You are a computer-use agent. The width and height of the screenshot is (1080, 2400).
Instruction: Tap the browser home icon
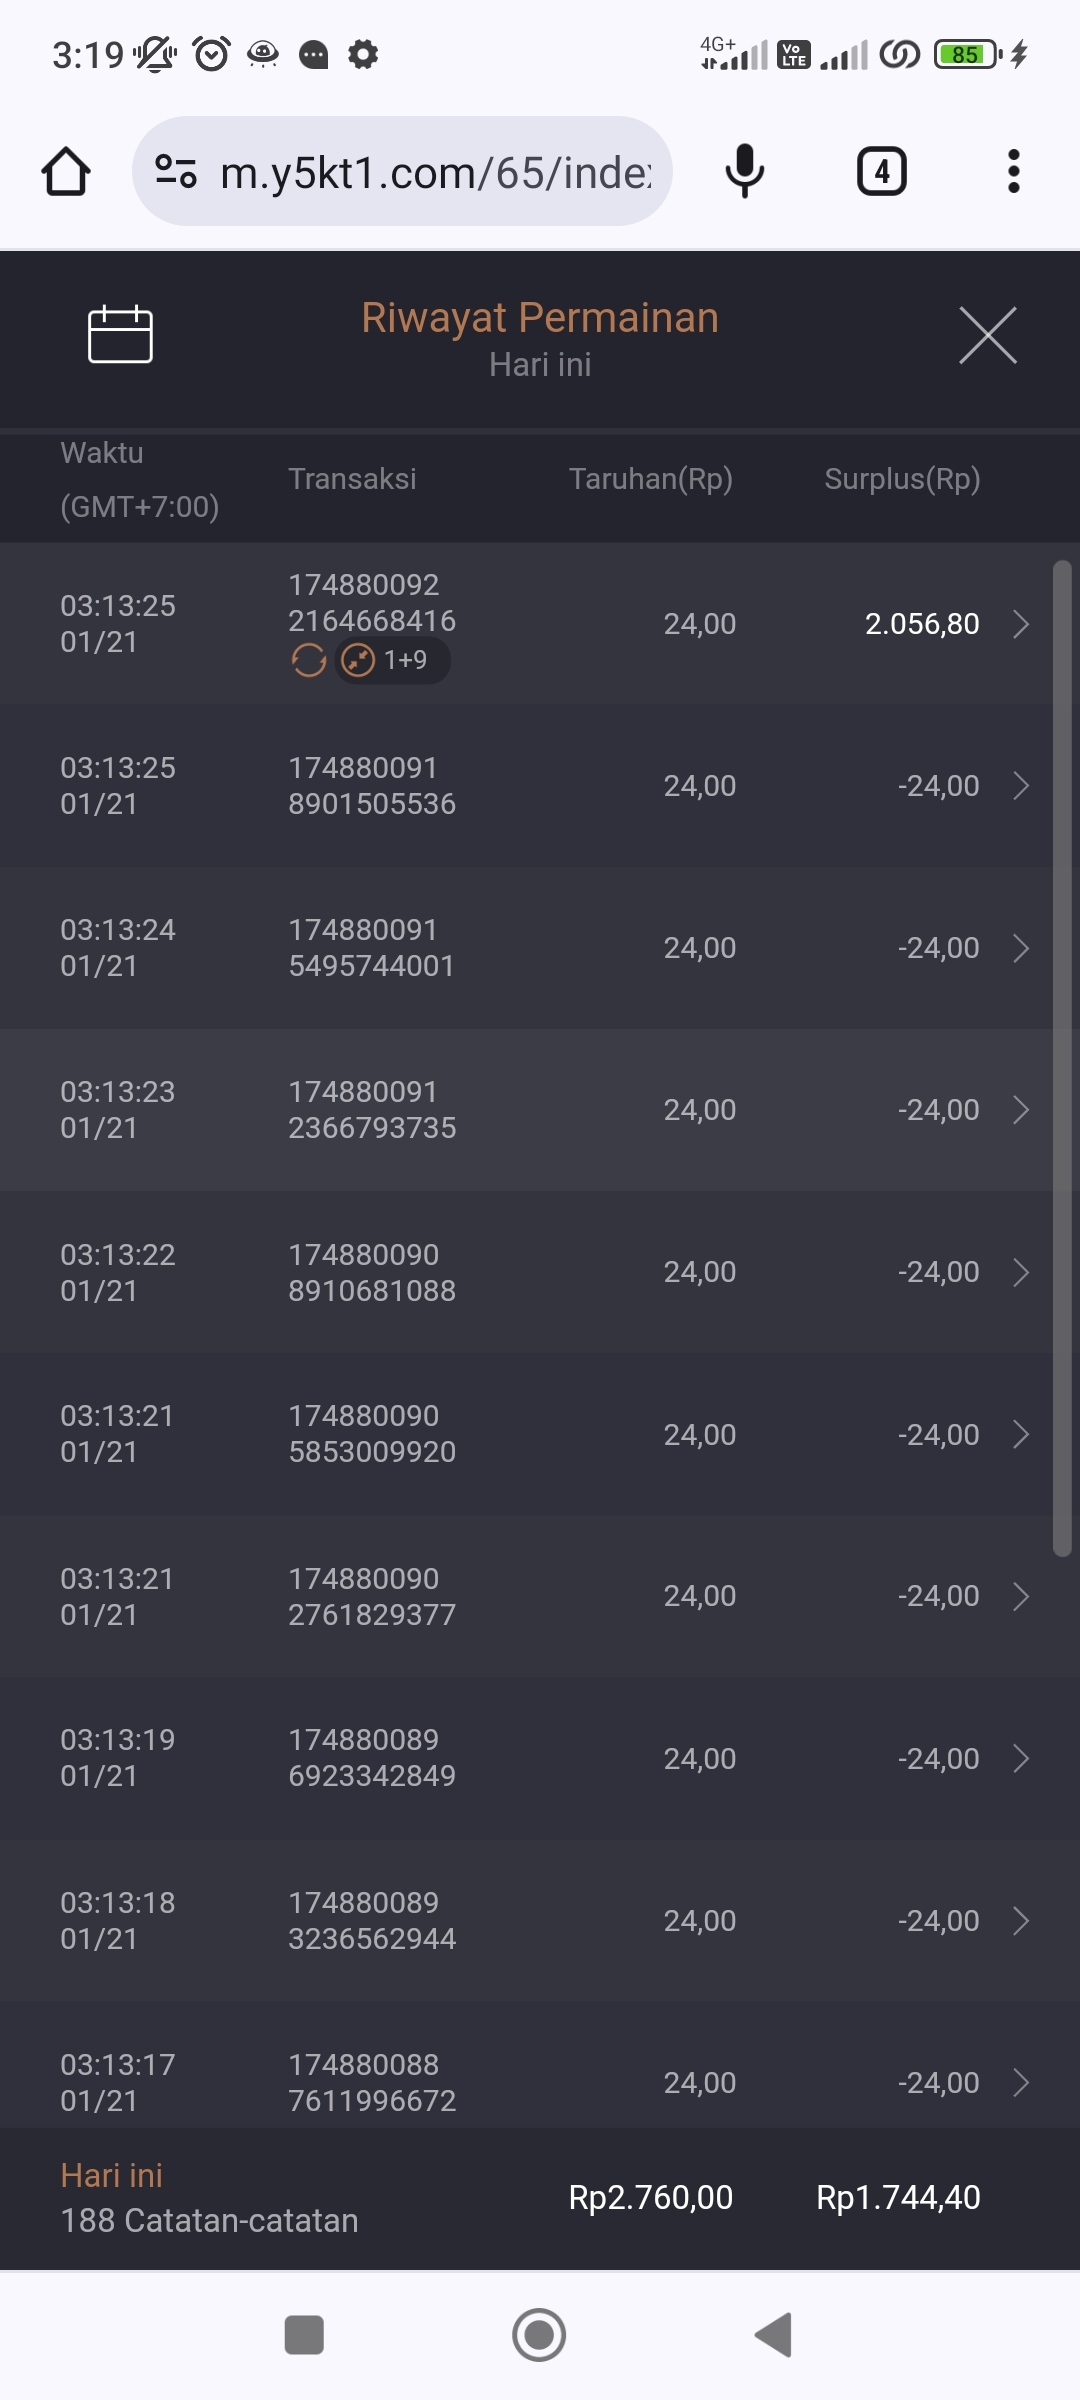pos(66,171)
